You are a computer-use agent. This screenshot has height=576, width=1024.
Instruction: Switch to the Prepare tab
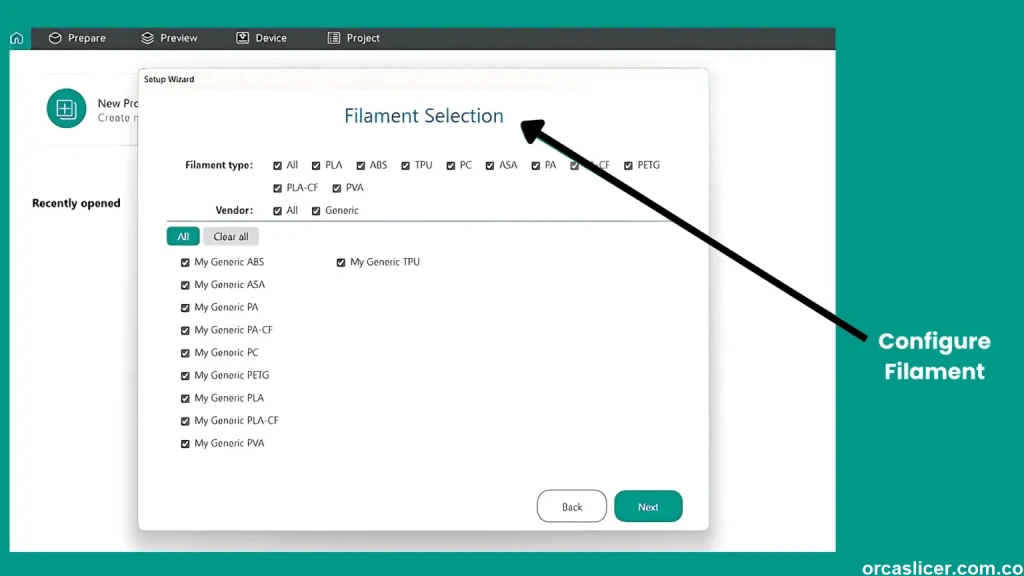pyautogui.click(x=78, y=37)
